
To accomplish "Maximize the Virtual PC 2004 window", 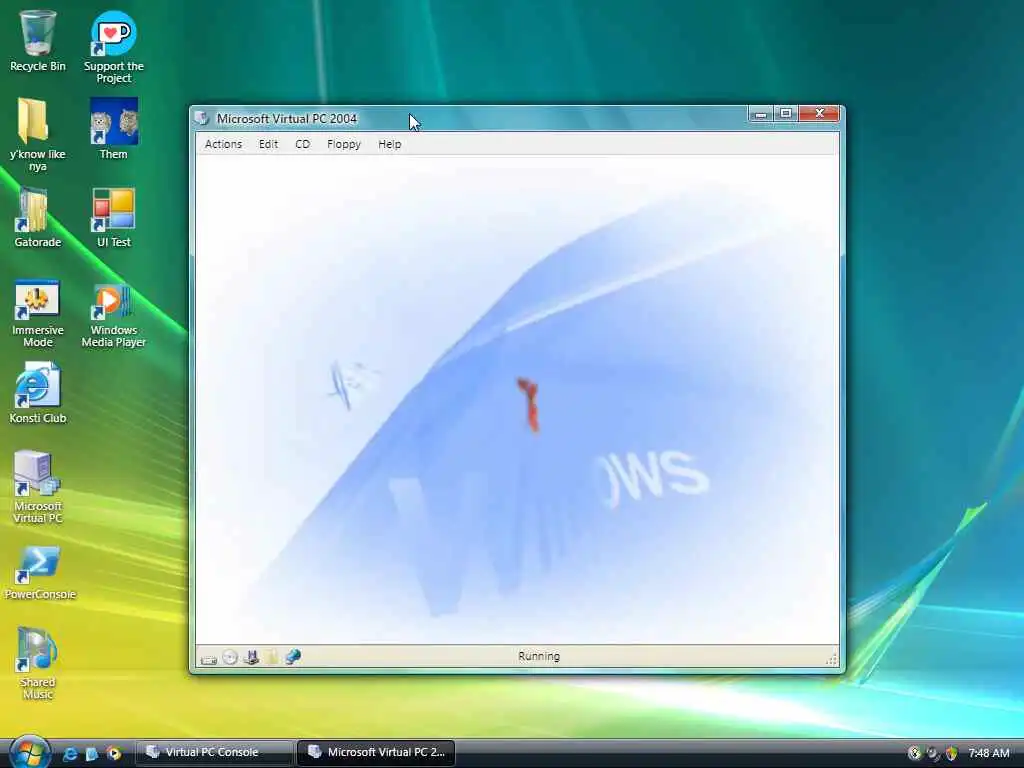I will coord(786,114).
